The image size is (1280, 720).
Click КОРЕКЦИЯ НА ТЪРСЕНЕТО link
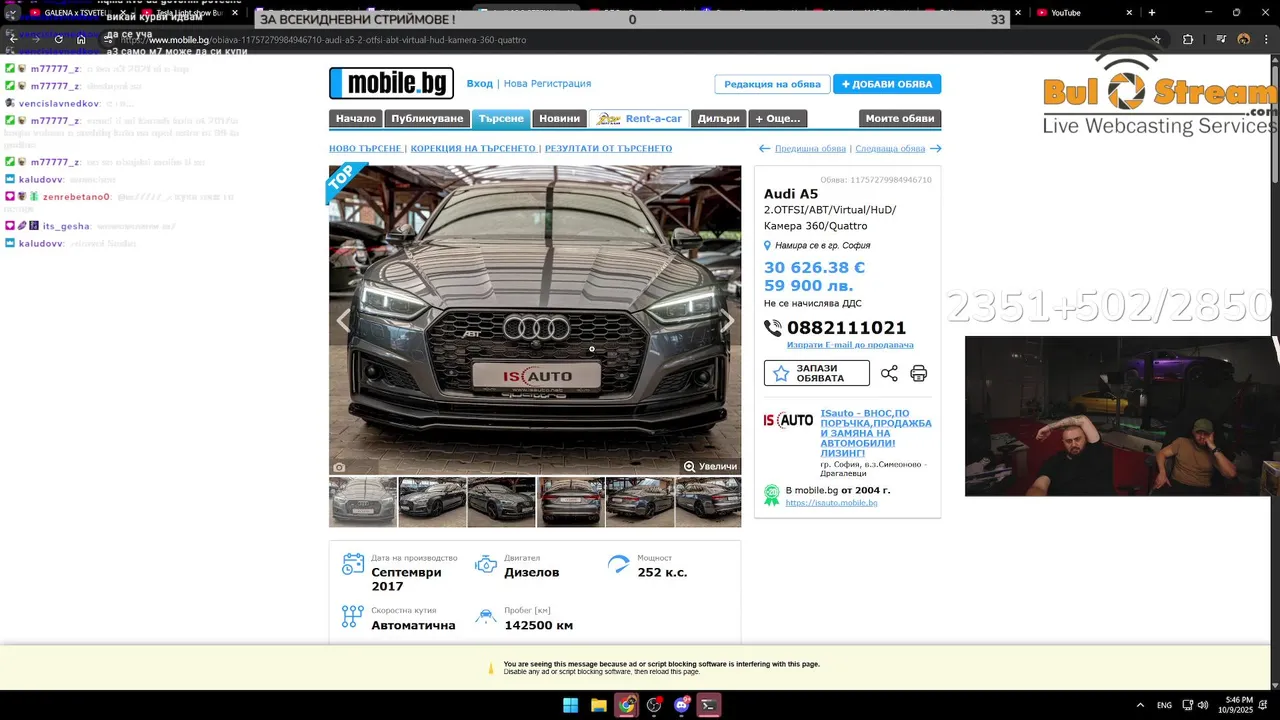[473, 148]
